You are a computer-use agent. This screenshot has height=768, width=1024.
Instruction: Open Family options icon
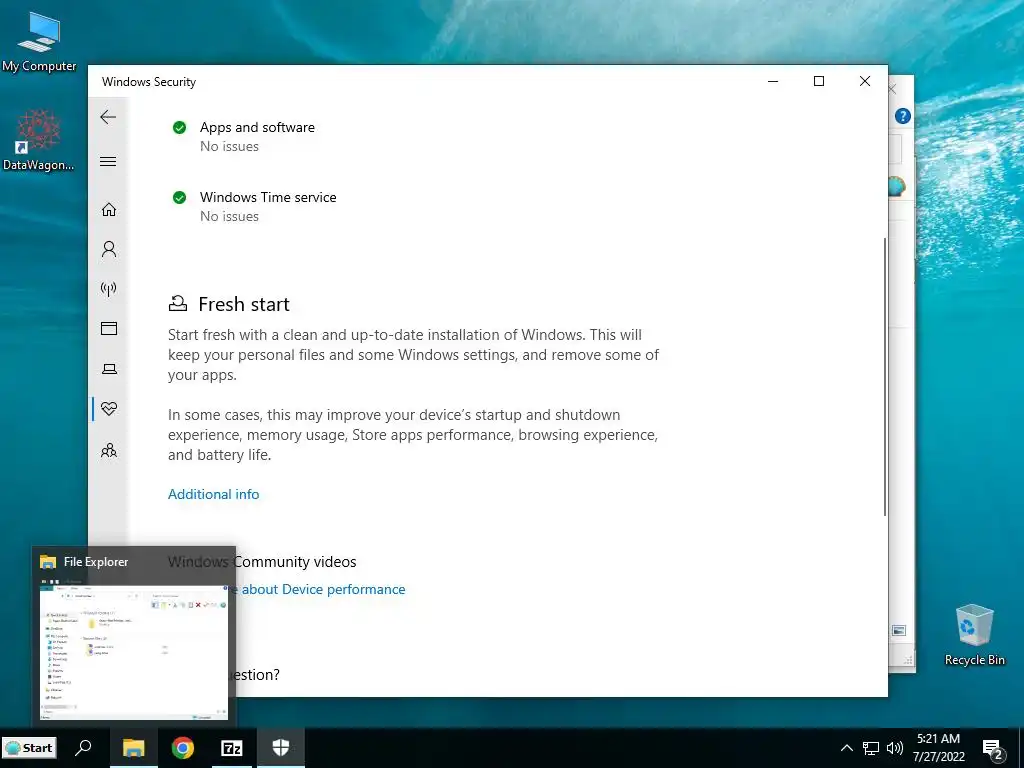coord(109,451)
